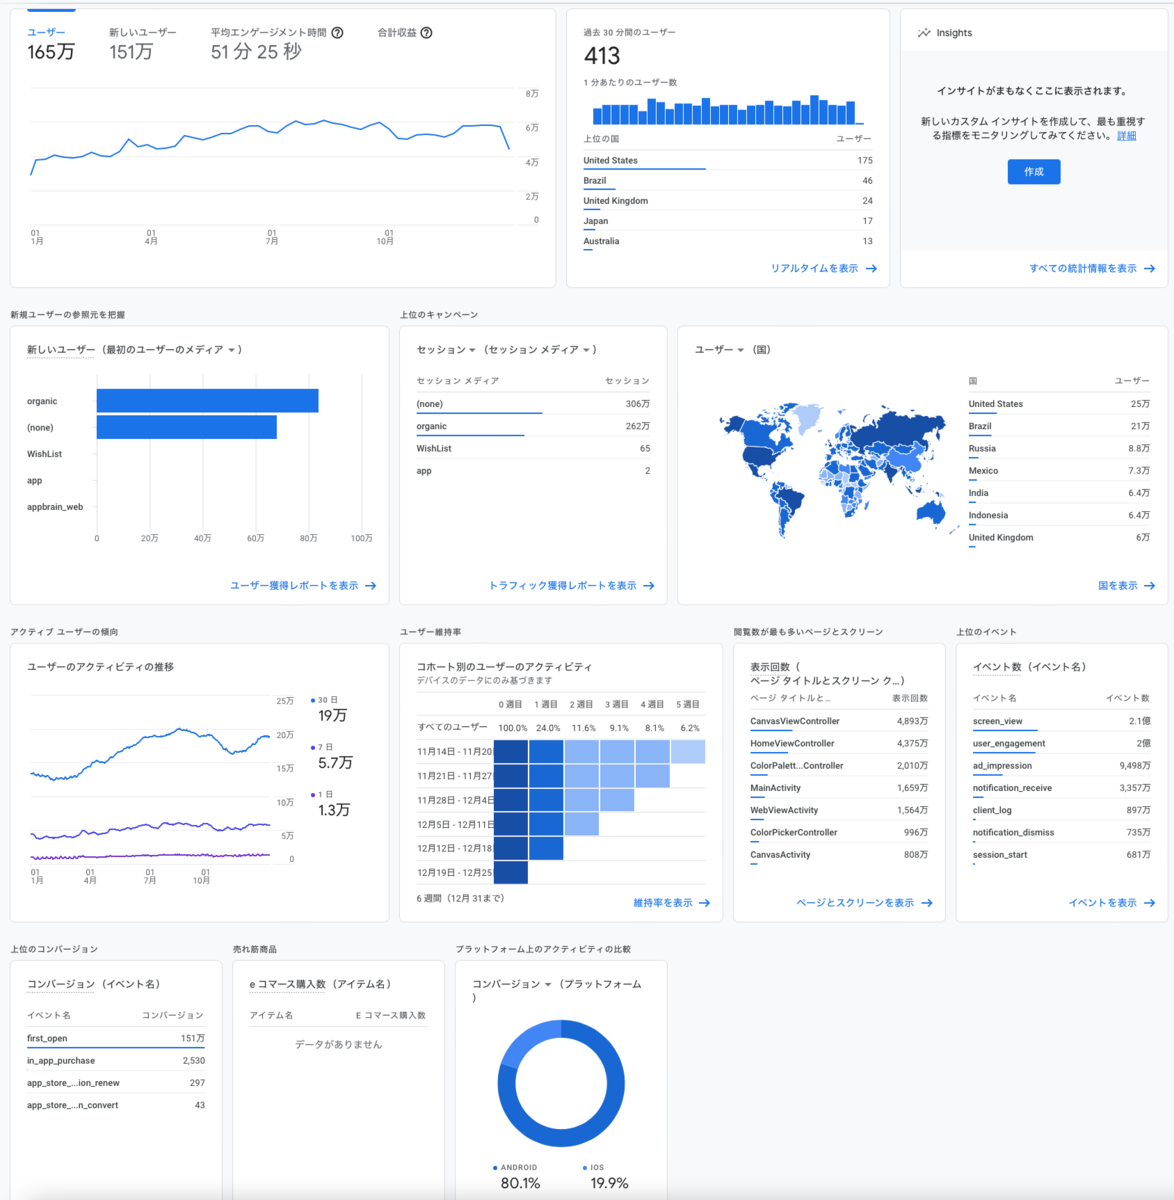Select the 新しいユーザー metric tab
Screen dimensions: 1174x1200
click(x=142, y=44)
